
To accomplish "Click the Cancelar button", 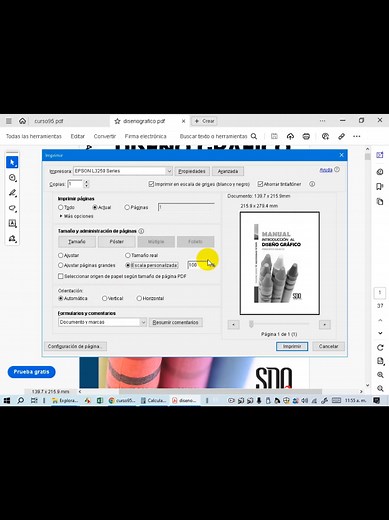I will point(328,346).
